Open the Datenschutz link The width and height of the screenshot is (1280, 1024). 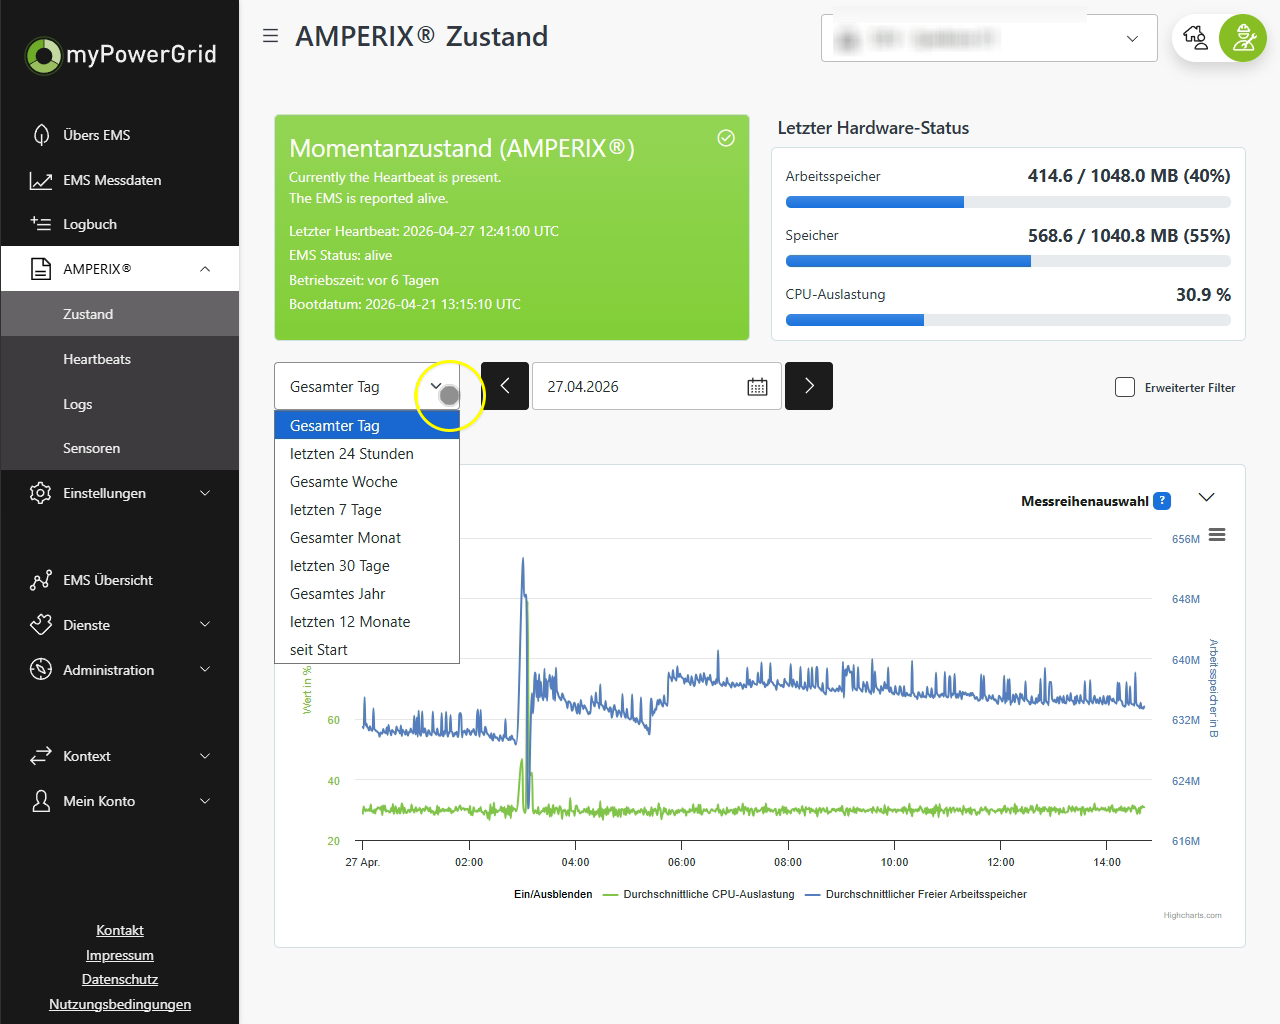click(120, 979)
